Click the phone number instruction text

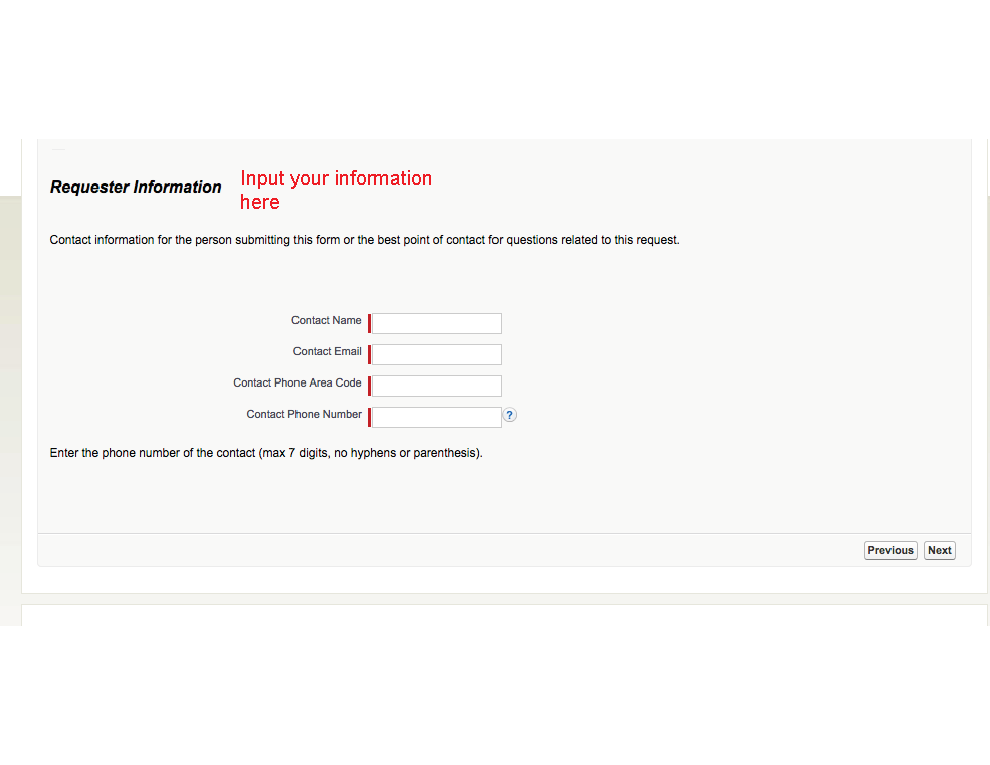(x=265, y=452)
